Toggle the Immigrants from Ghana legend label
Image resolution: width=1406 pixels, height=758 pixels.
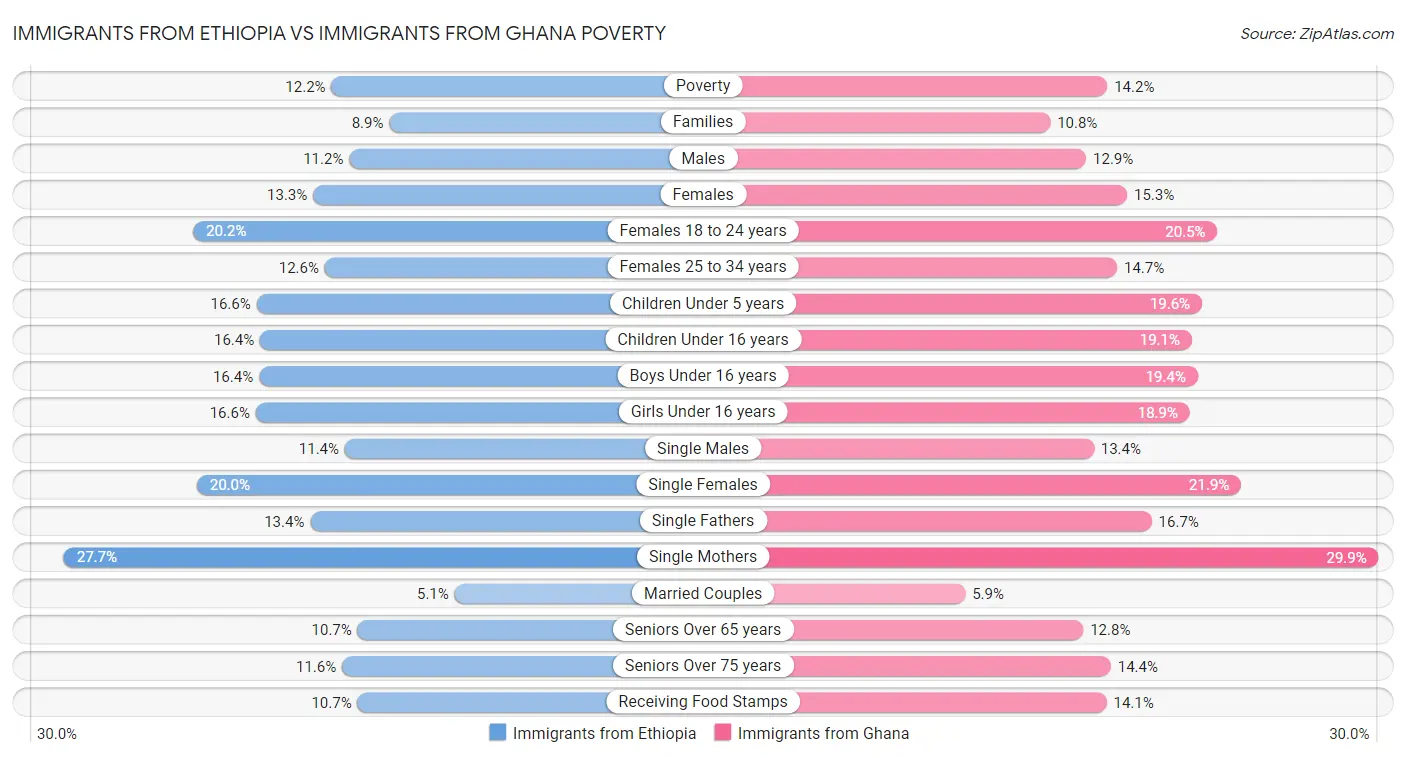click(x=823, y=733)
